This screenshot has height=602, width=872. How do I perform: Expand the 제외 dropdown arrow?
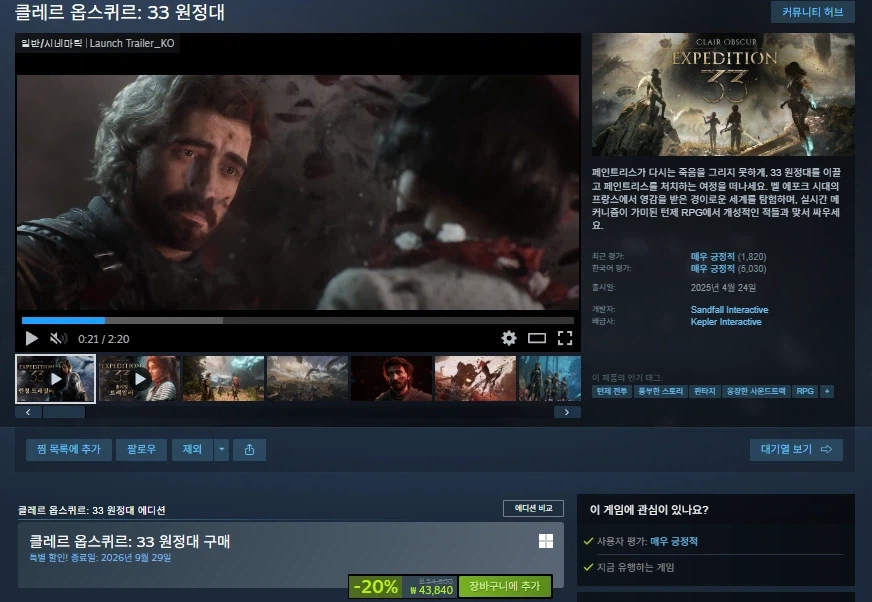tap(221, 450)
